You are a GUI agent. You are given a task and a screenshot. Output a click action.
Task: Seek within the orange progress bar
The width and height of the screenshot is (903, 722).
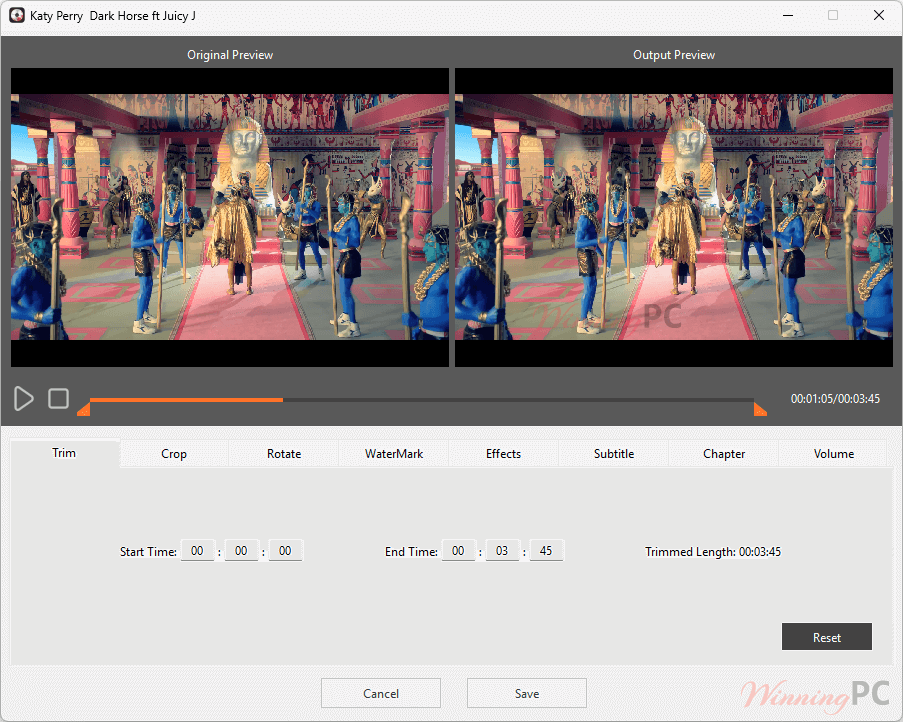point(186,400)
